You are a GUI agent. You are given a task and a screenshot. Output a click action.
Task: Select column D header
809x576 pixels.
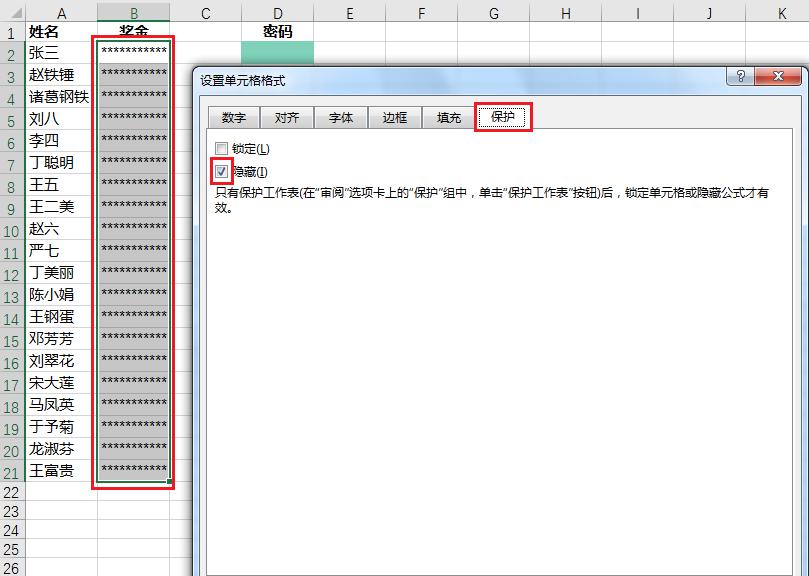[278, 13]
